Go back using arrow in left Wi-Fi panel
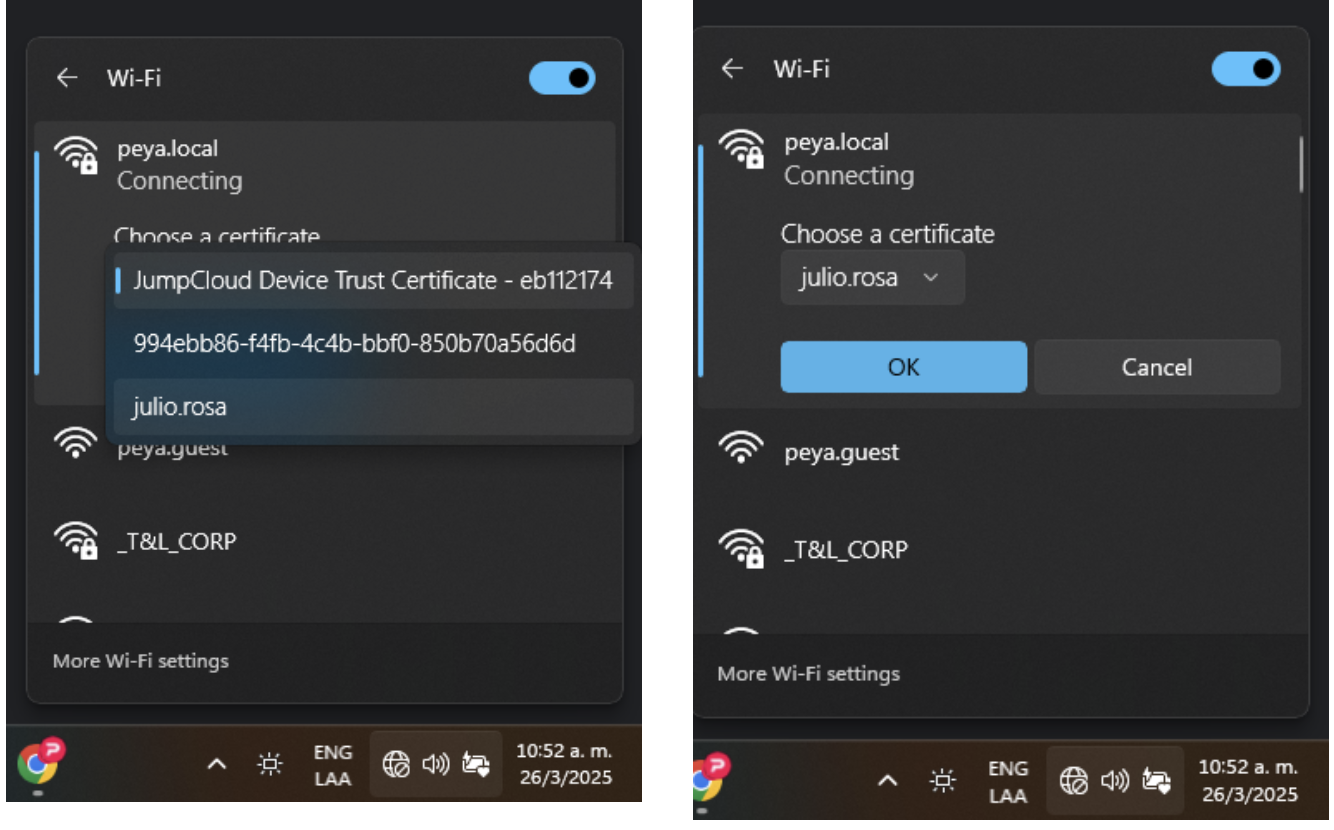The height and width of the screenshot is (830, 1334). [67, 78]
